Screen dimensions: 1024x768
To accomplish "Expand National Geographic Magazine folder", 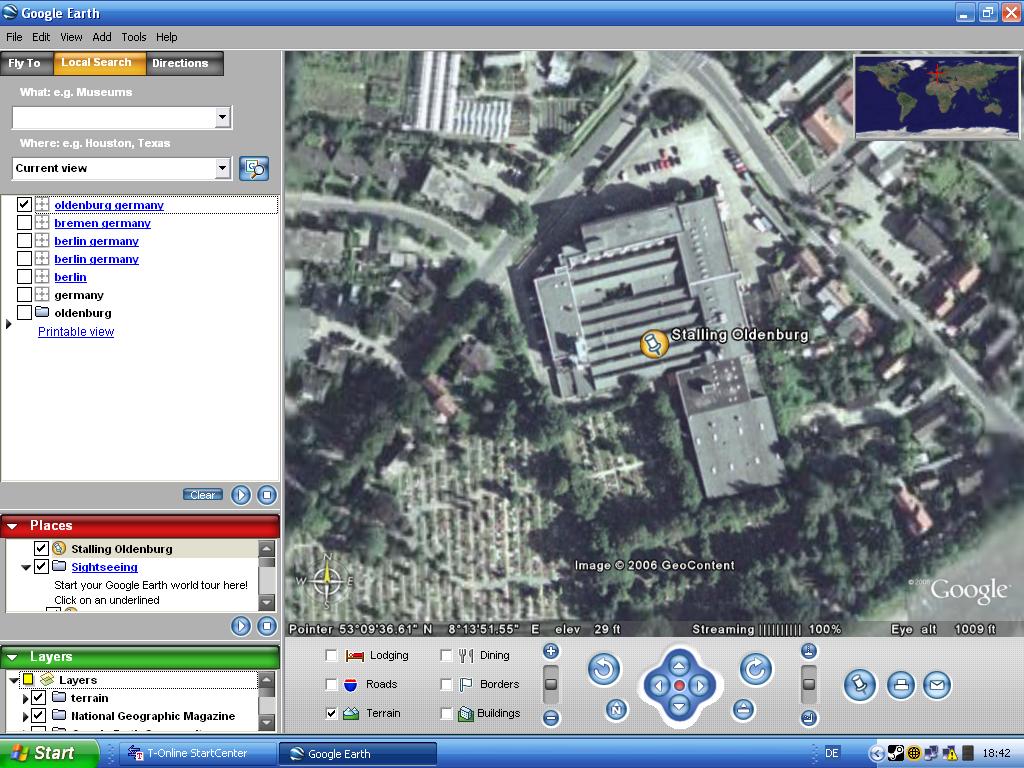I will (25, 716).
